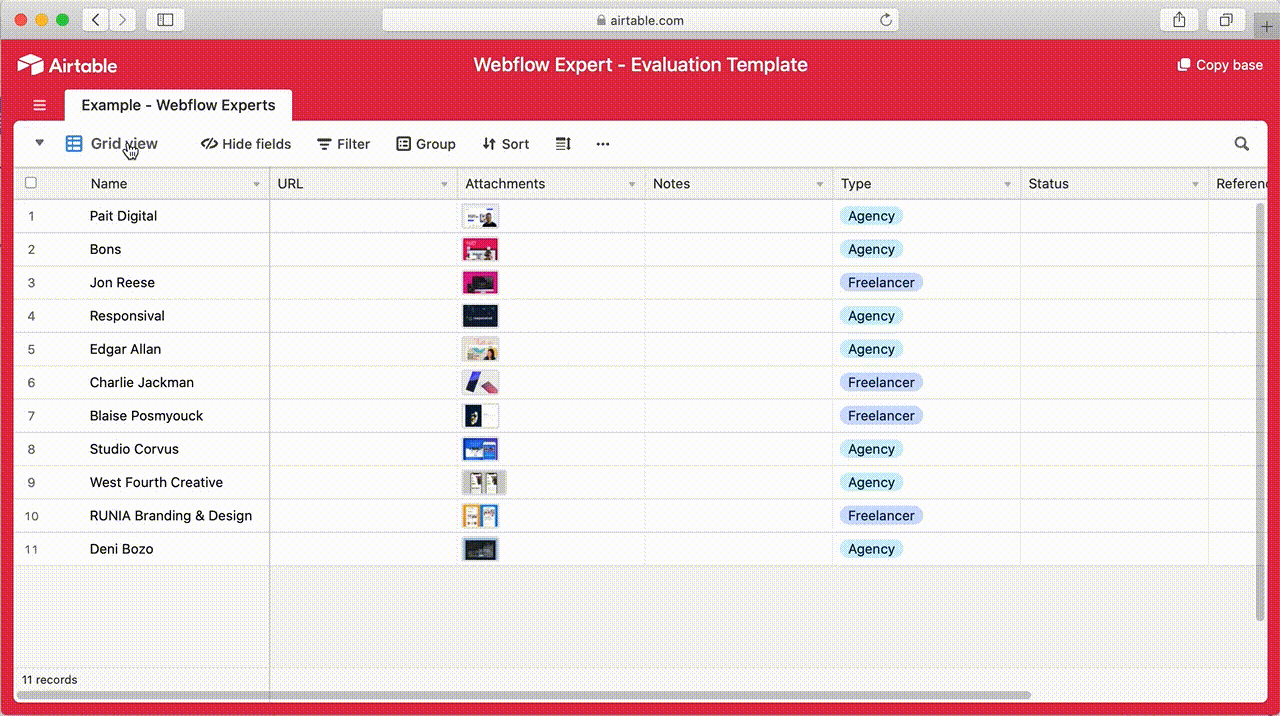
Task: Open the Filter options
Action: 344,144
